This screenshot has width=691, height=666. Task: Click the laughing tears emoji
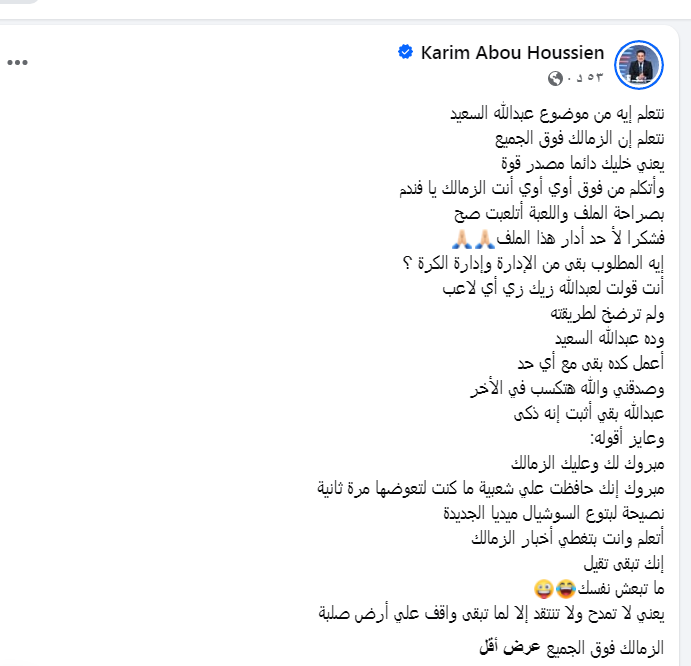point(566,589)
